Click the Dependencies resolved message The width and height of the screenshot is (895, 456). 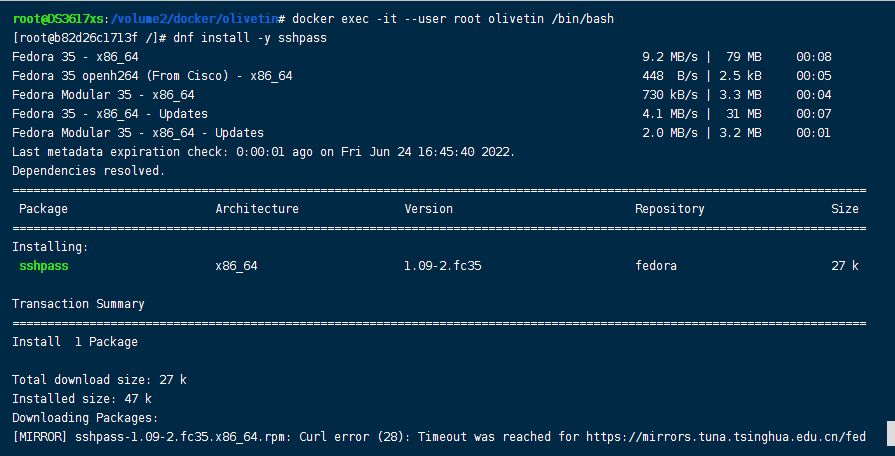(x=88, y=171)
